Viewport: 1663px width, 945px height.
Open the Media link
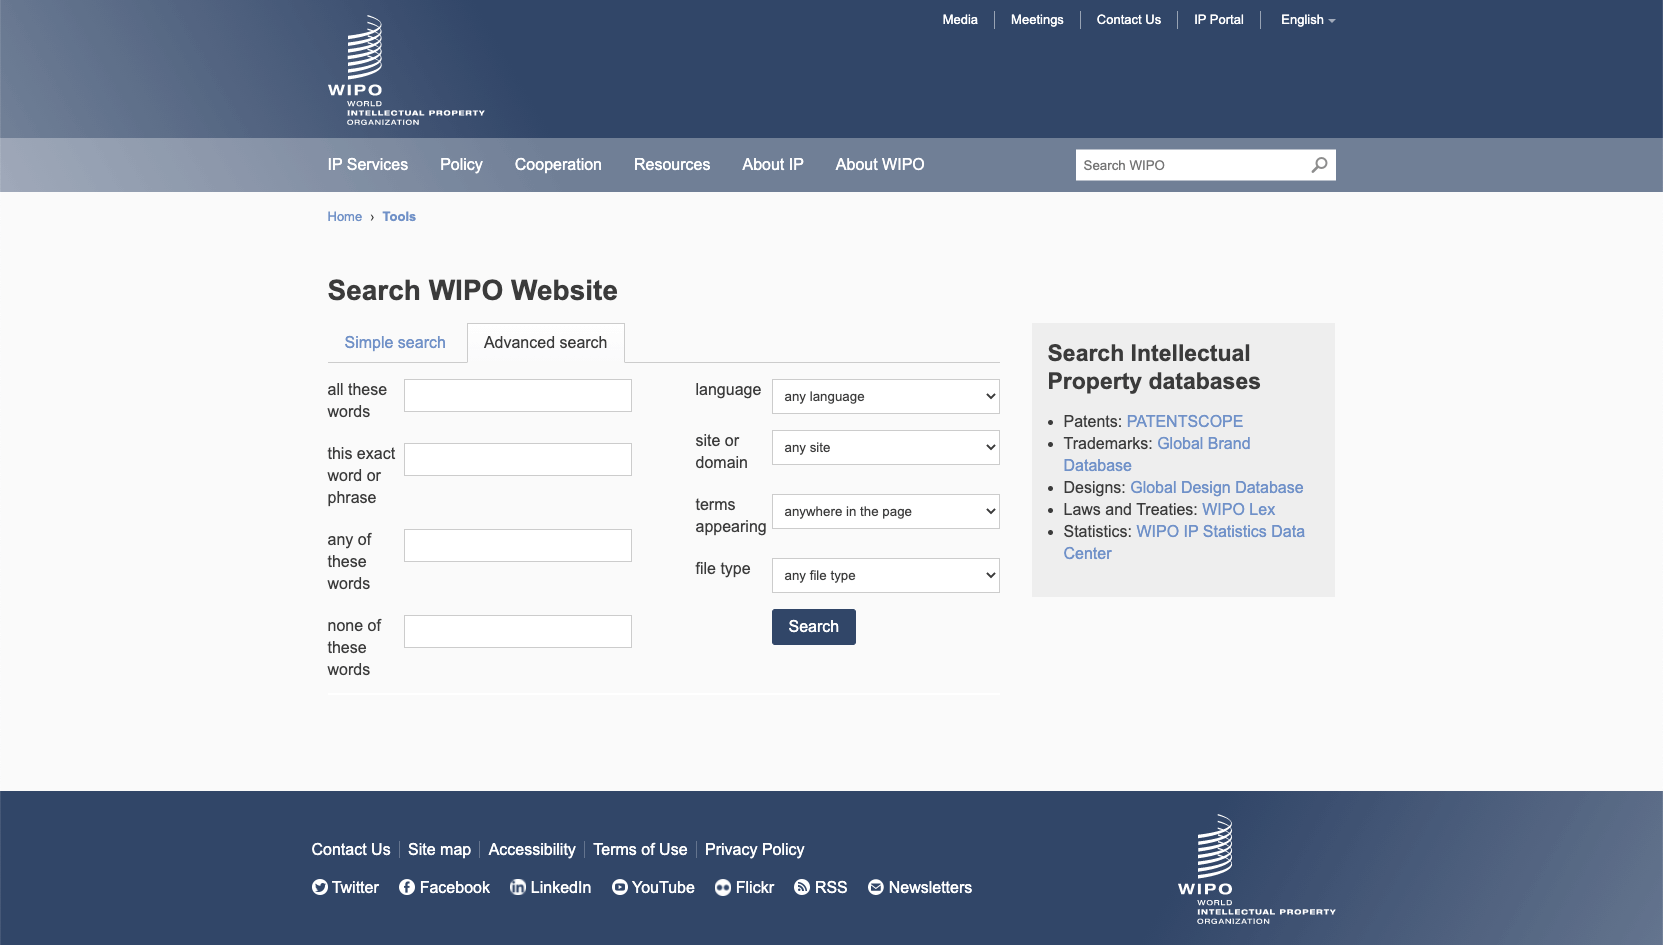(x=960, y=20)
